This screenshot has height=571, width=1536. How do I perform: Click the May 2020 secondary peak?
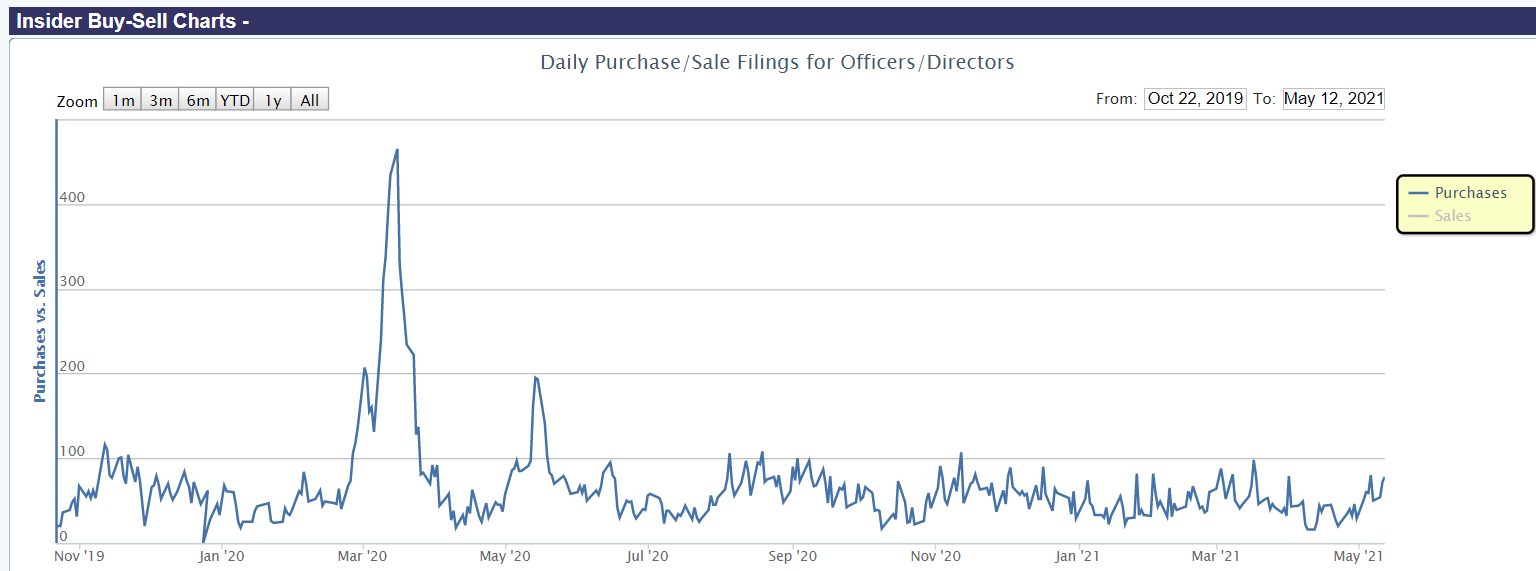pyautogui.click(x=536, y=377)
